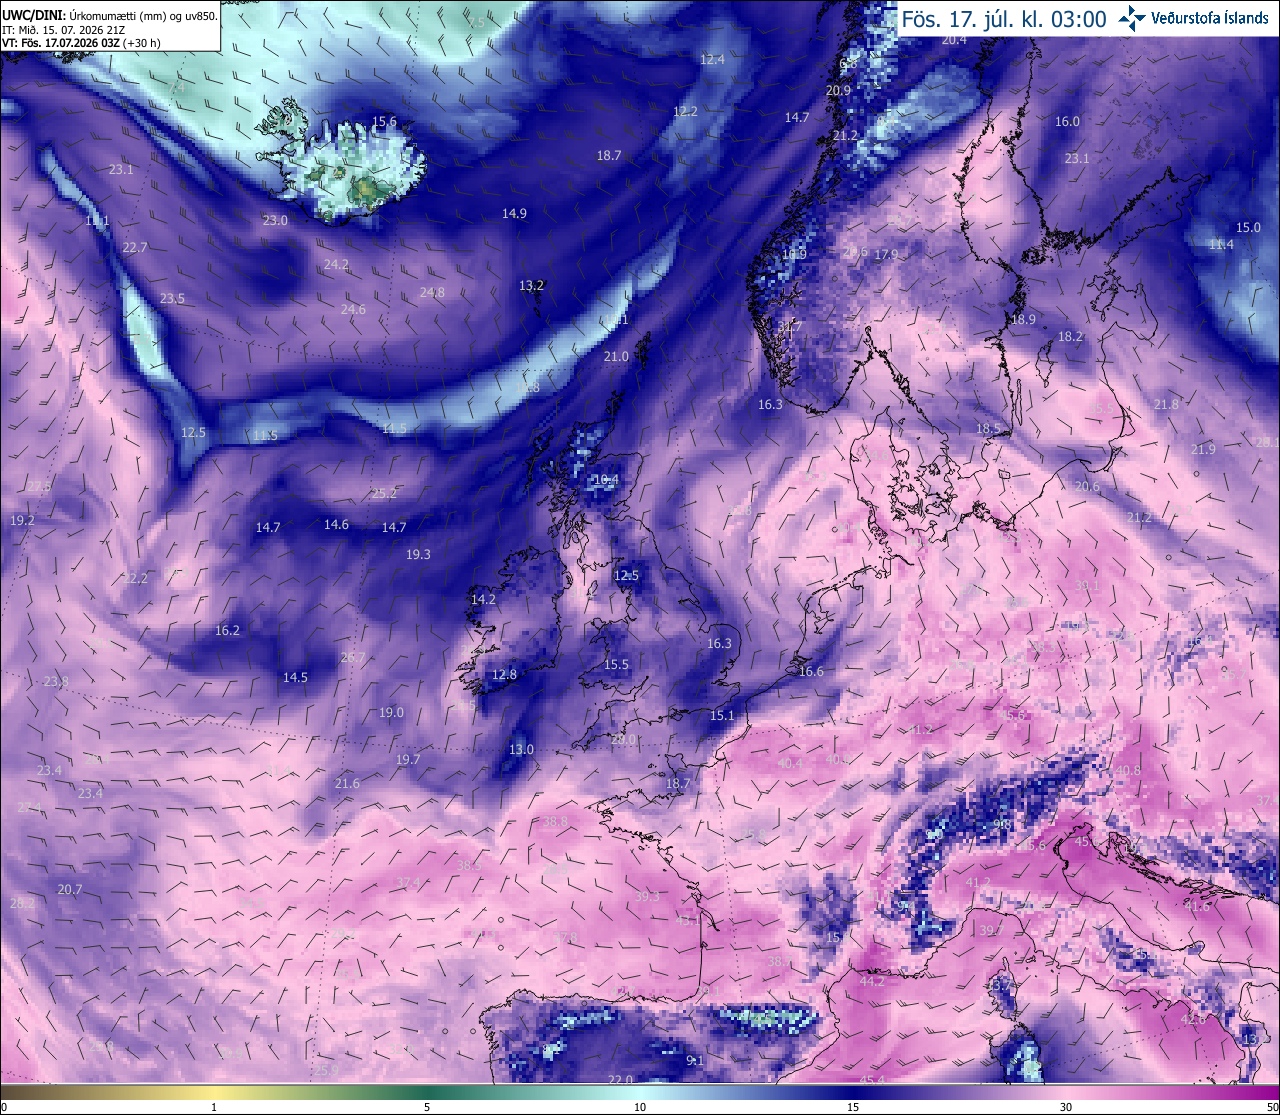Click the 10 mark on the color scale
This screenshot has height=1115, width=1280.
(x=640, y=1107)
